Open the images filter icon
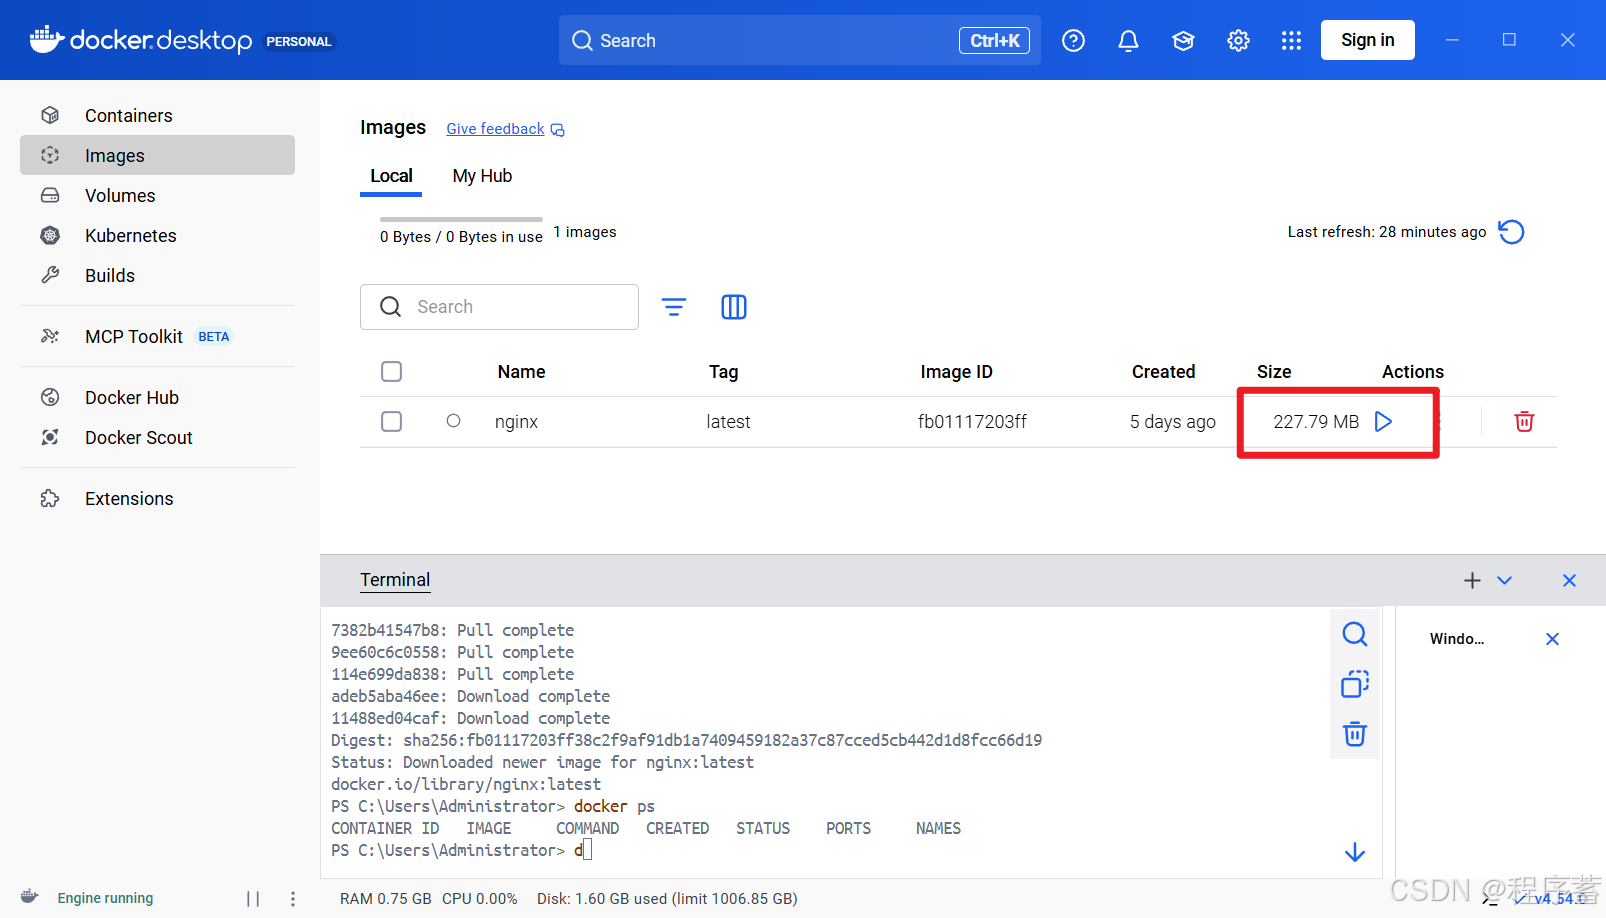 pyautogui.click(x=674, y=307)
